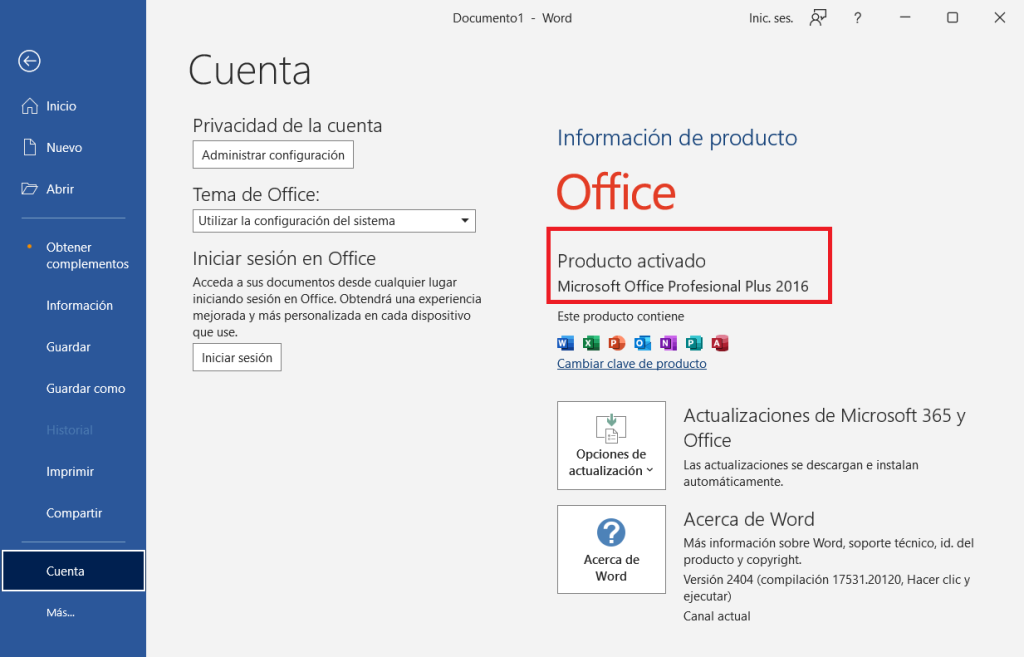Click the Más... option at sidebar bottom
Screen dimensions: 1024x657
61,611
